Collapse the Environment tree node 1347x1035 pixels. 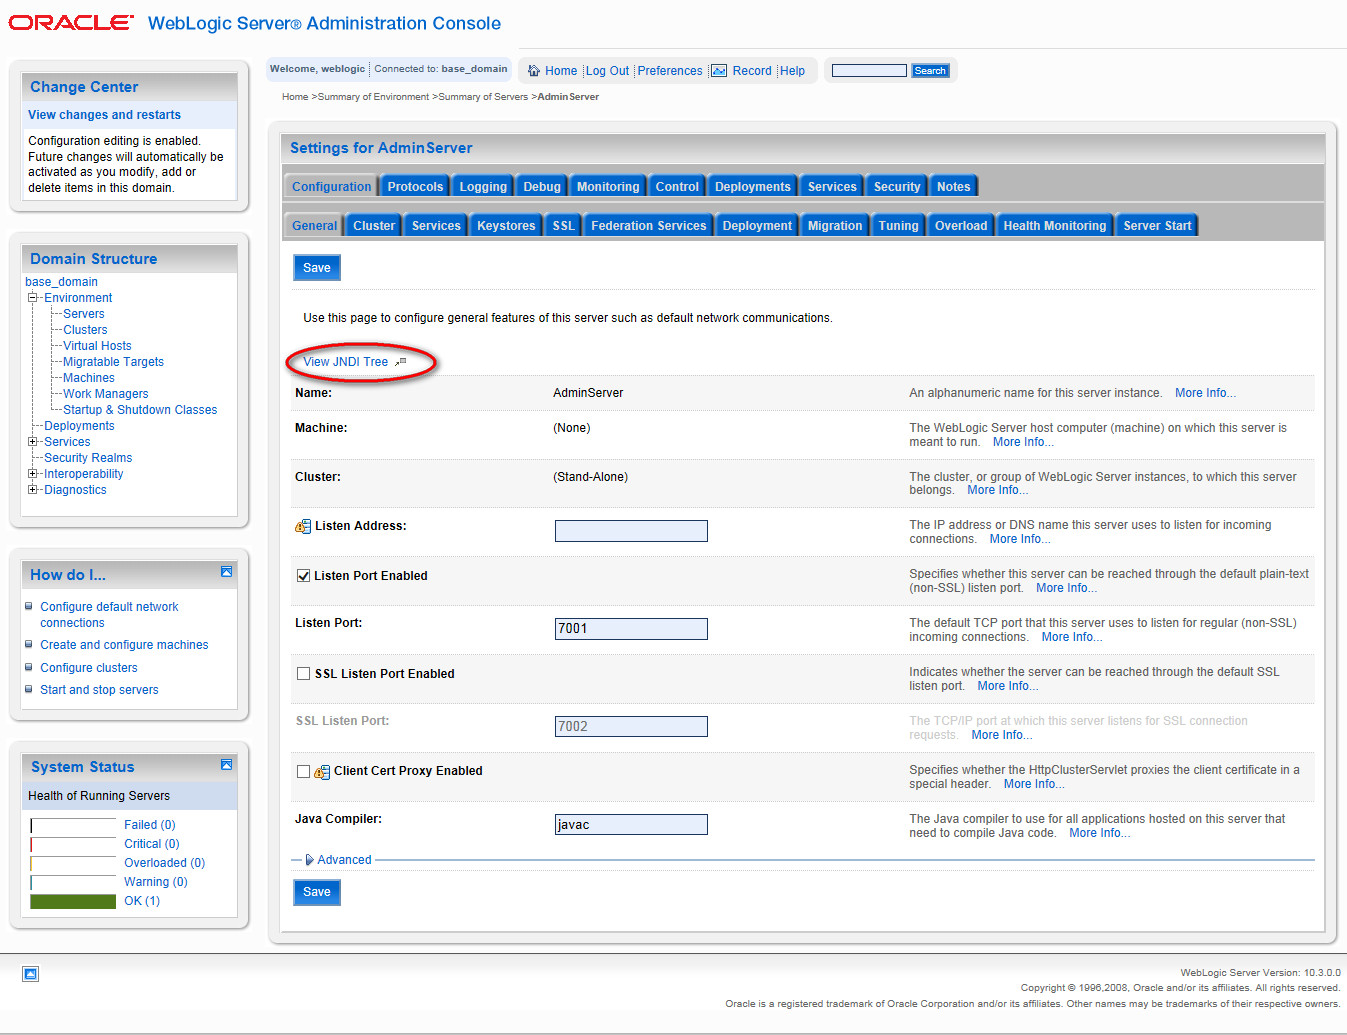[32, 298]
